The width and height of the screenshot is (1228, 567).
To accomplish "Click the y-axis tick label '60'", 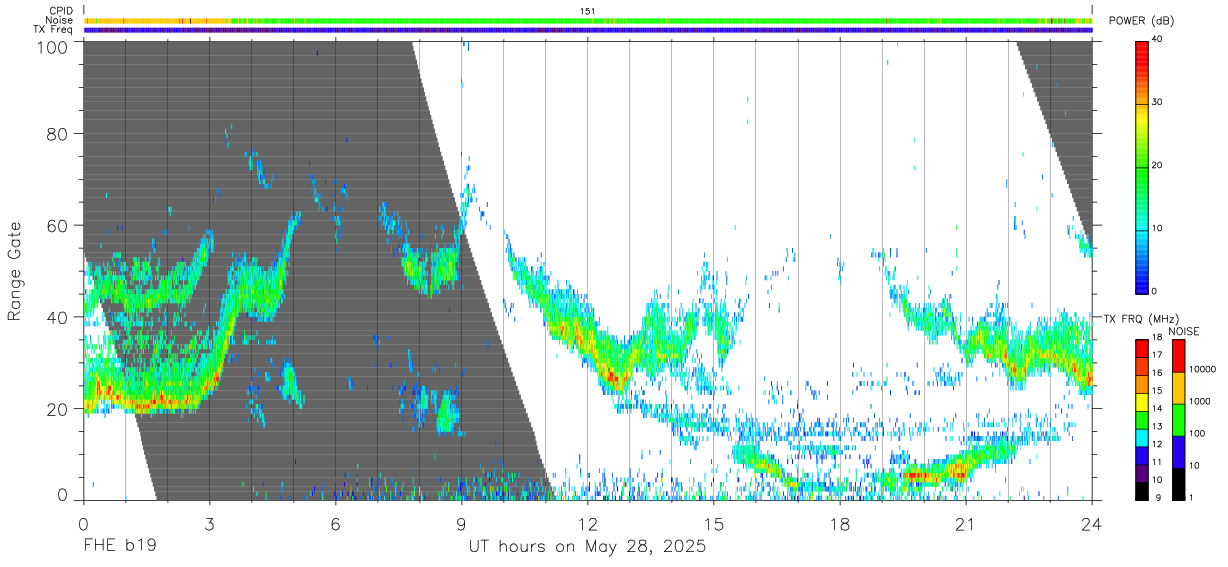I will (58, 225).
